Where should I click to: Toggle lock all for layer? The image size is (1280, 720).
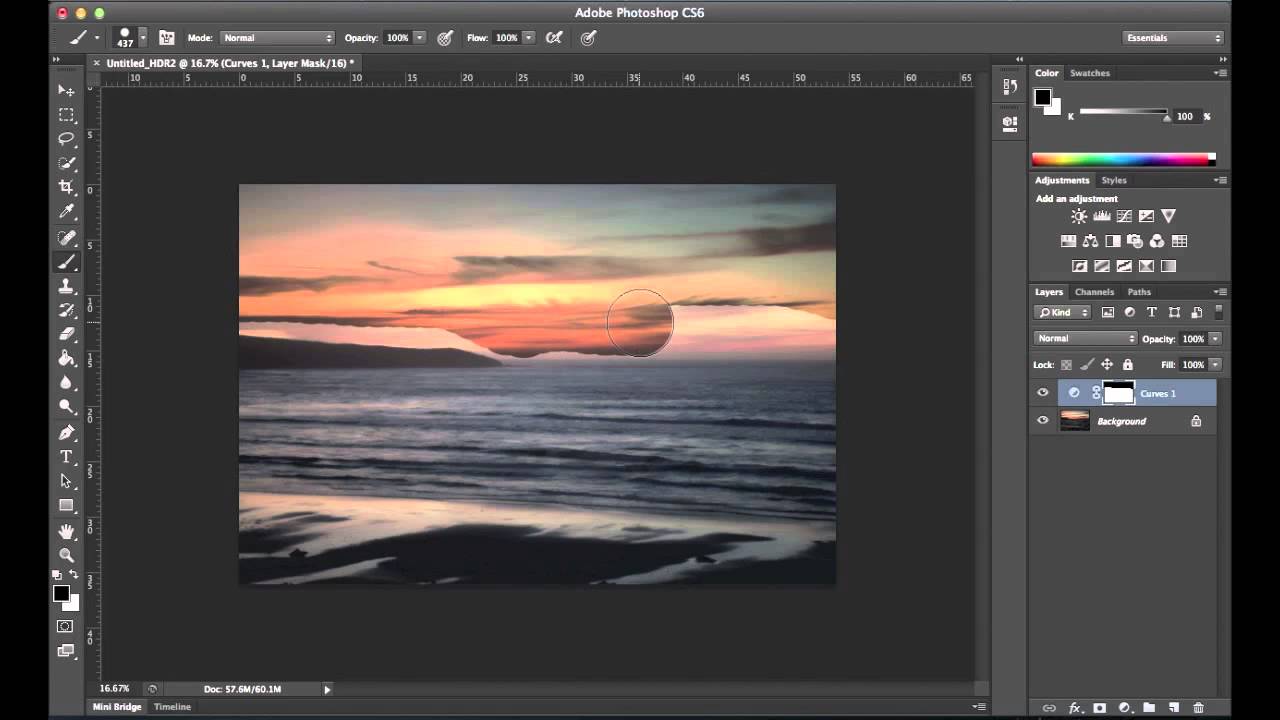[1128, 365]
